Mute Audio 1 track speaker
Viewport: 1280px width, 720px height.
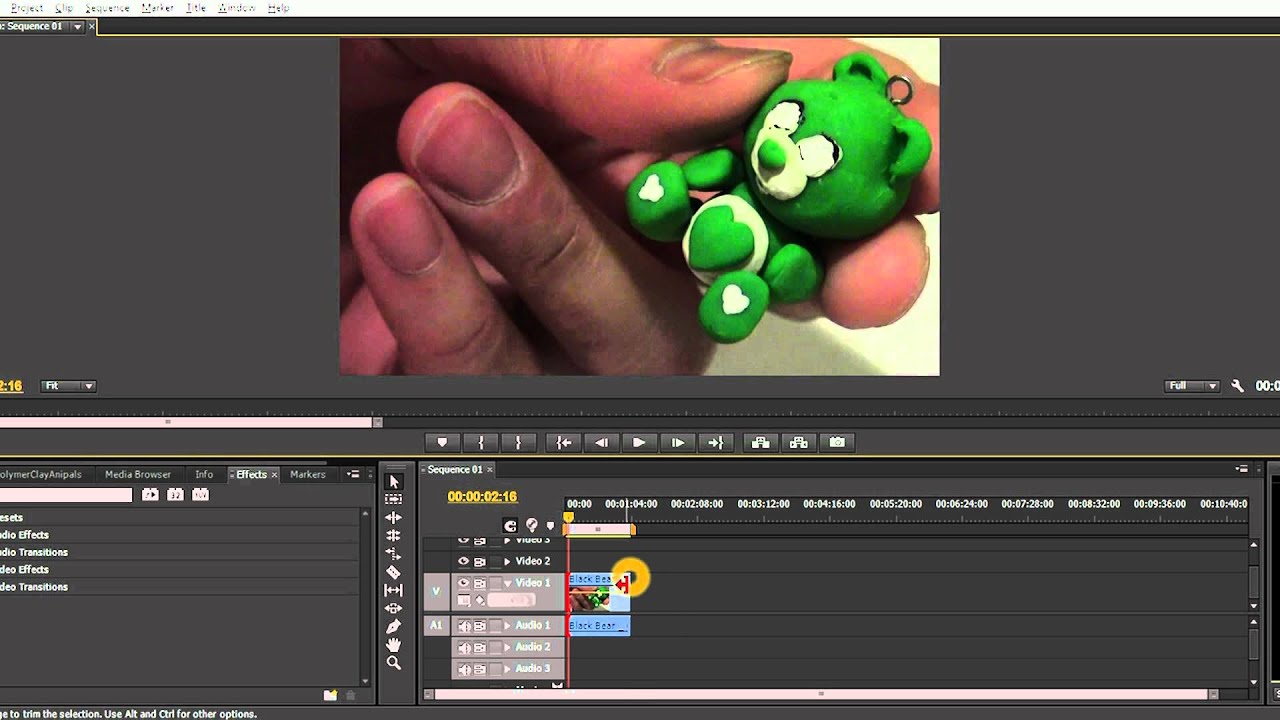[463, 626]
